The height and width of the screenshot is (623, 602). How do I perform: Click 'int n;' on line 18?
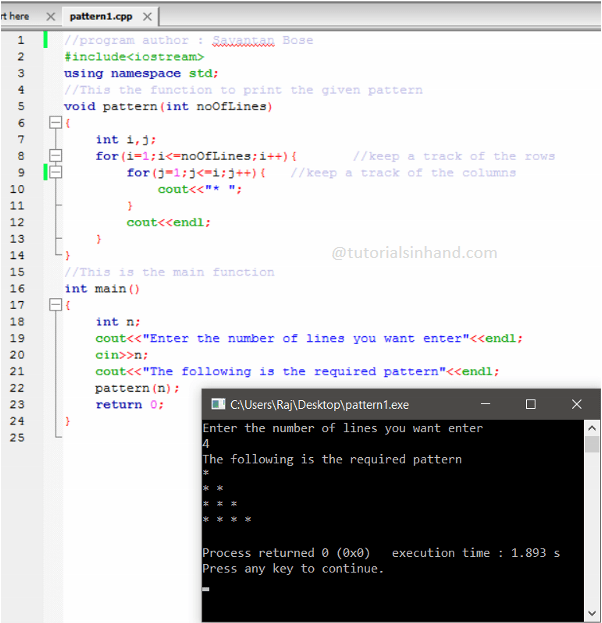(118, 322)
